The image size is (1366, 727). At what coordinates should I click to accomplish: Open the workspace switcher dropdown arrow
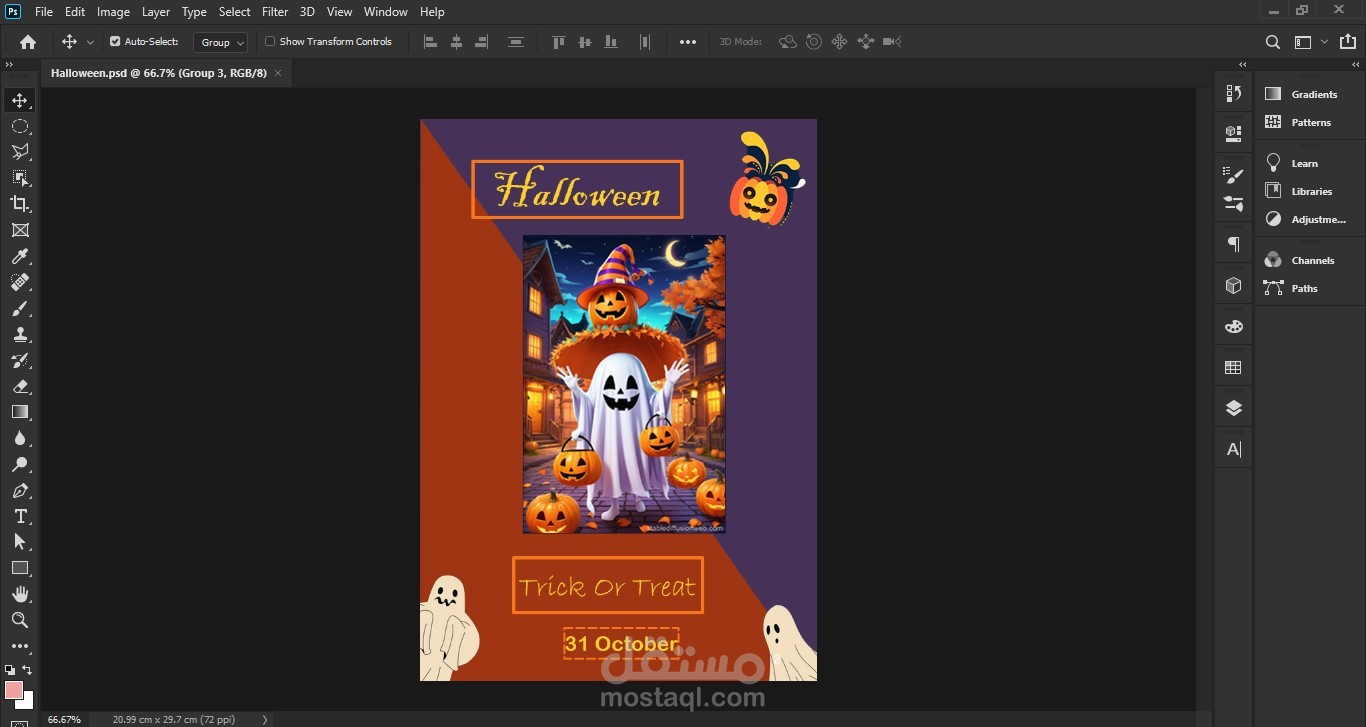[x=1324, y=42]
